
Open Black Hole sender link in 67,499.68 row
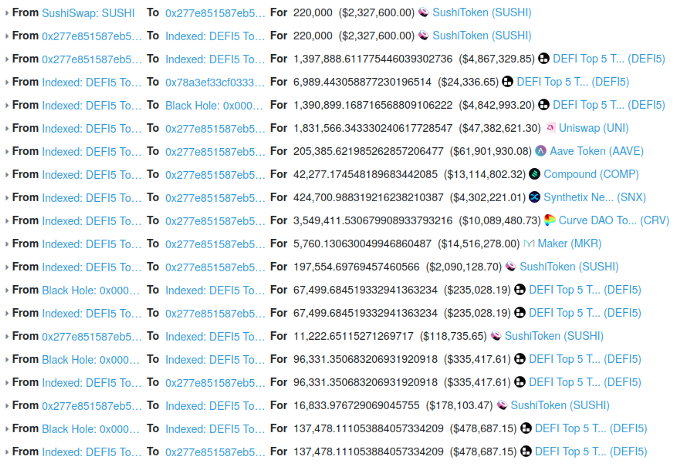pos(90,290)
